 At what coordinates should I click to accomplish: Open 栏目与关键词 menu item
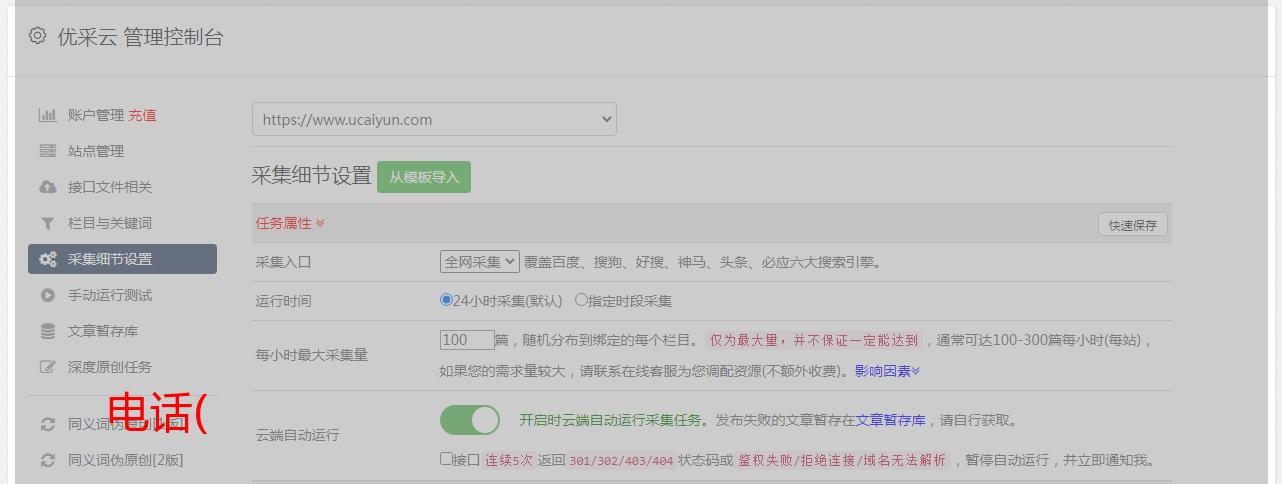[x=110, y=223]
